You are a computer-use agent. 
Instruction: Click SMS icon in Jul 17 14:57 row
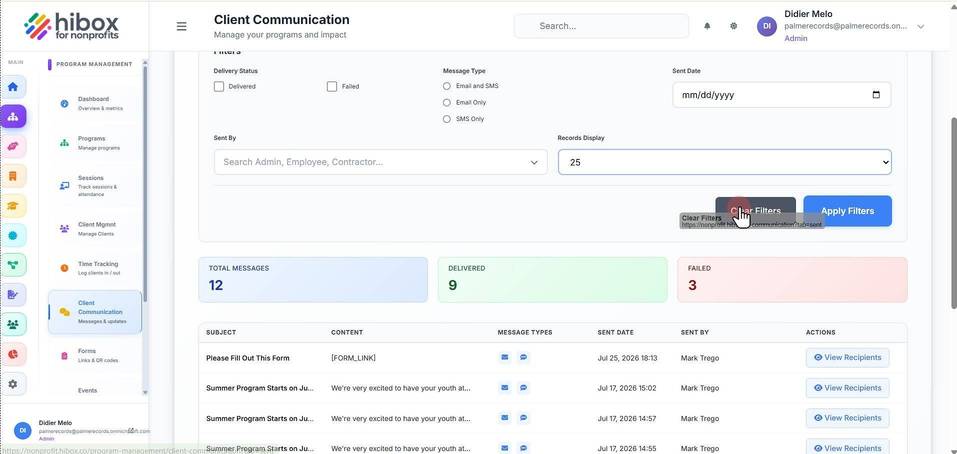(x=524, y=418)
